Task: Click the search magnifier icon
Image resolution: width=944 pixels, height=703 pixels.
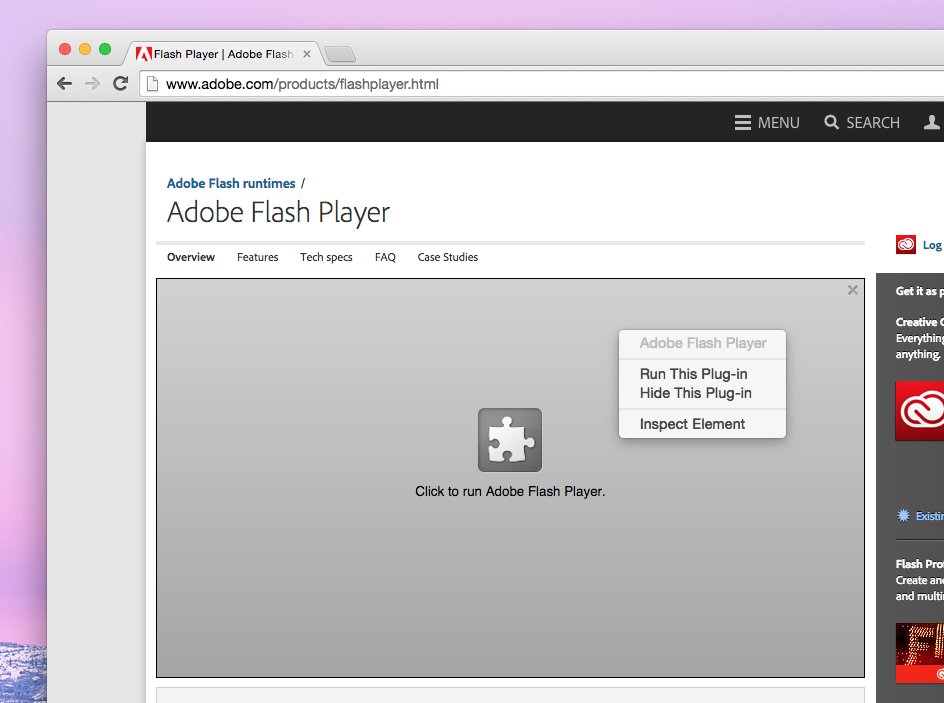Action: tap(831, 122)
